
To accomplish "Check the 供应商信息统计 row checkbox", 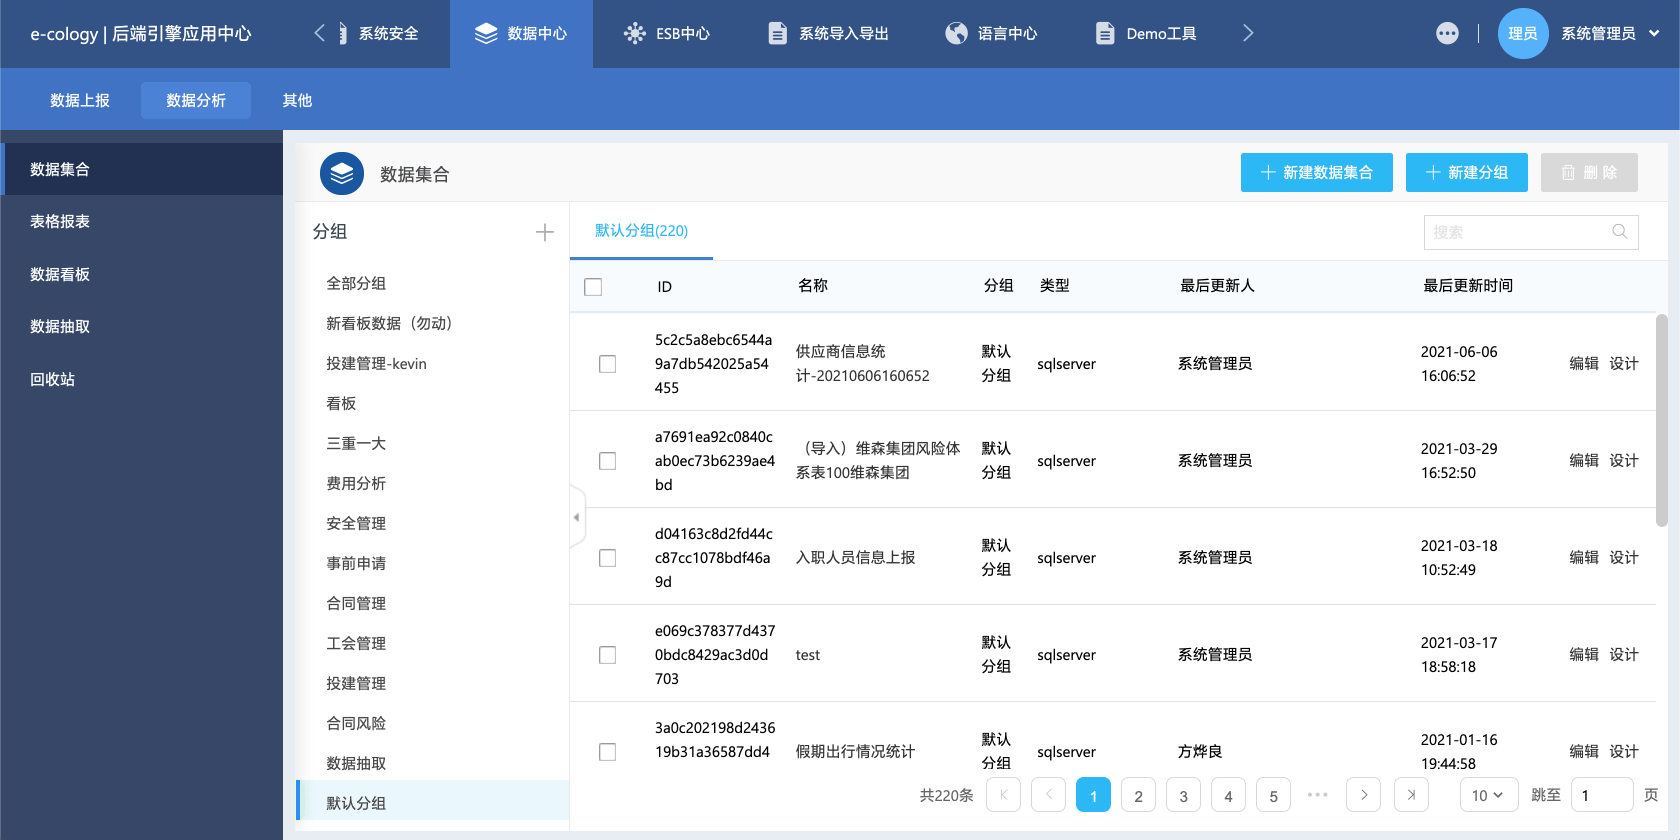I will coord(607,364).
